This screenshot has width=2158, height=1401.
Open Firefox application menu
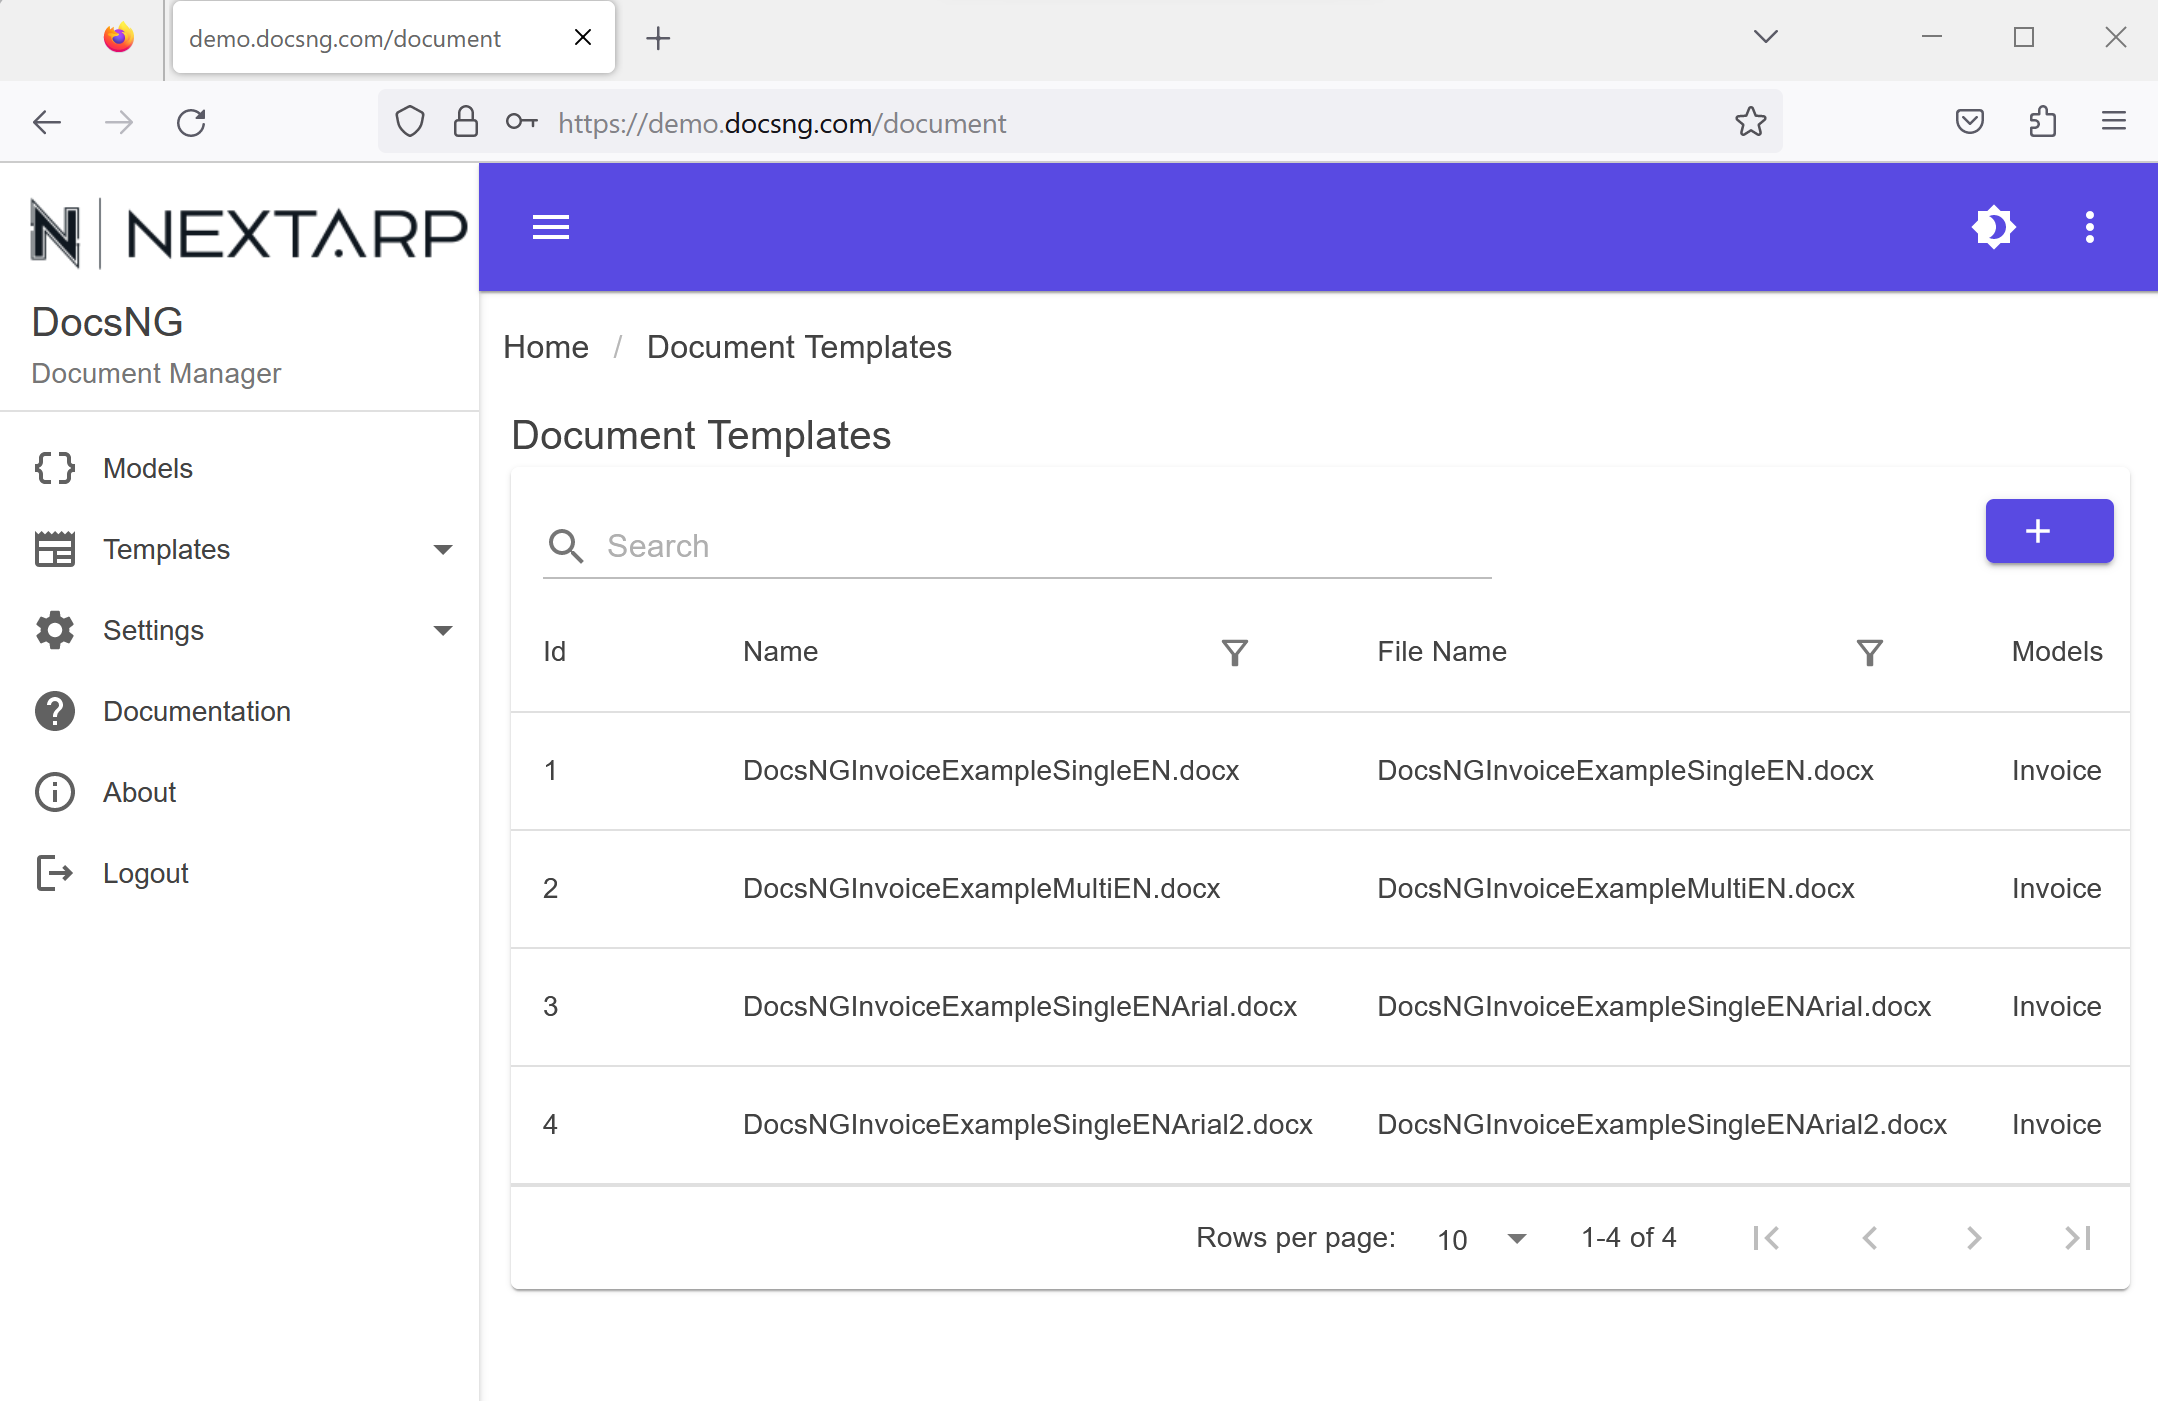coord(2113,122)
